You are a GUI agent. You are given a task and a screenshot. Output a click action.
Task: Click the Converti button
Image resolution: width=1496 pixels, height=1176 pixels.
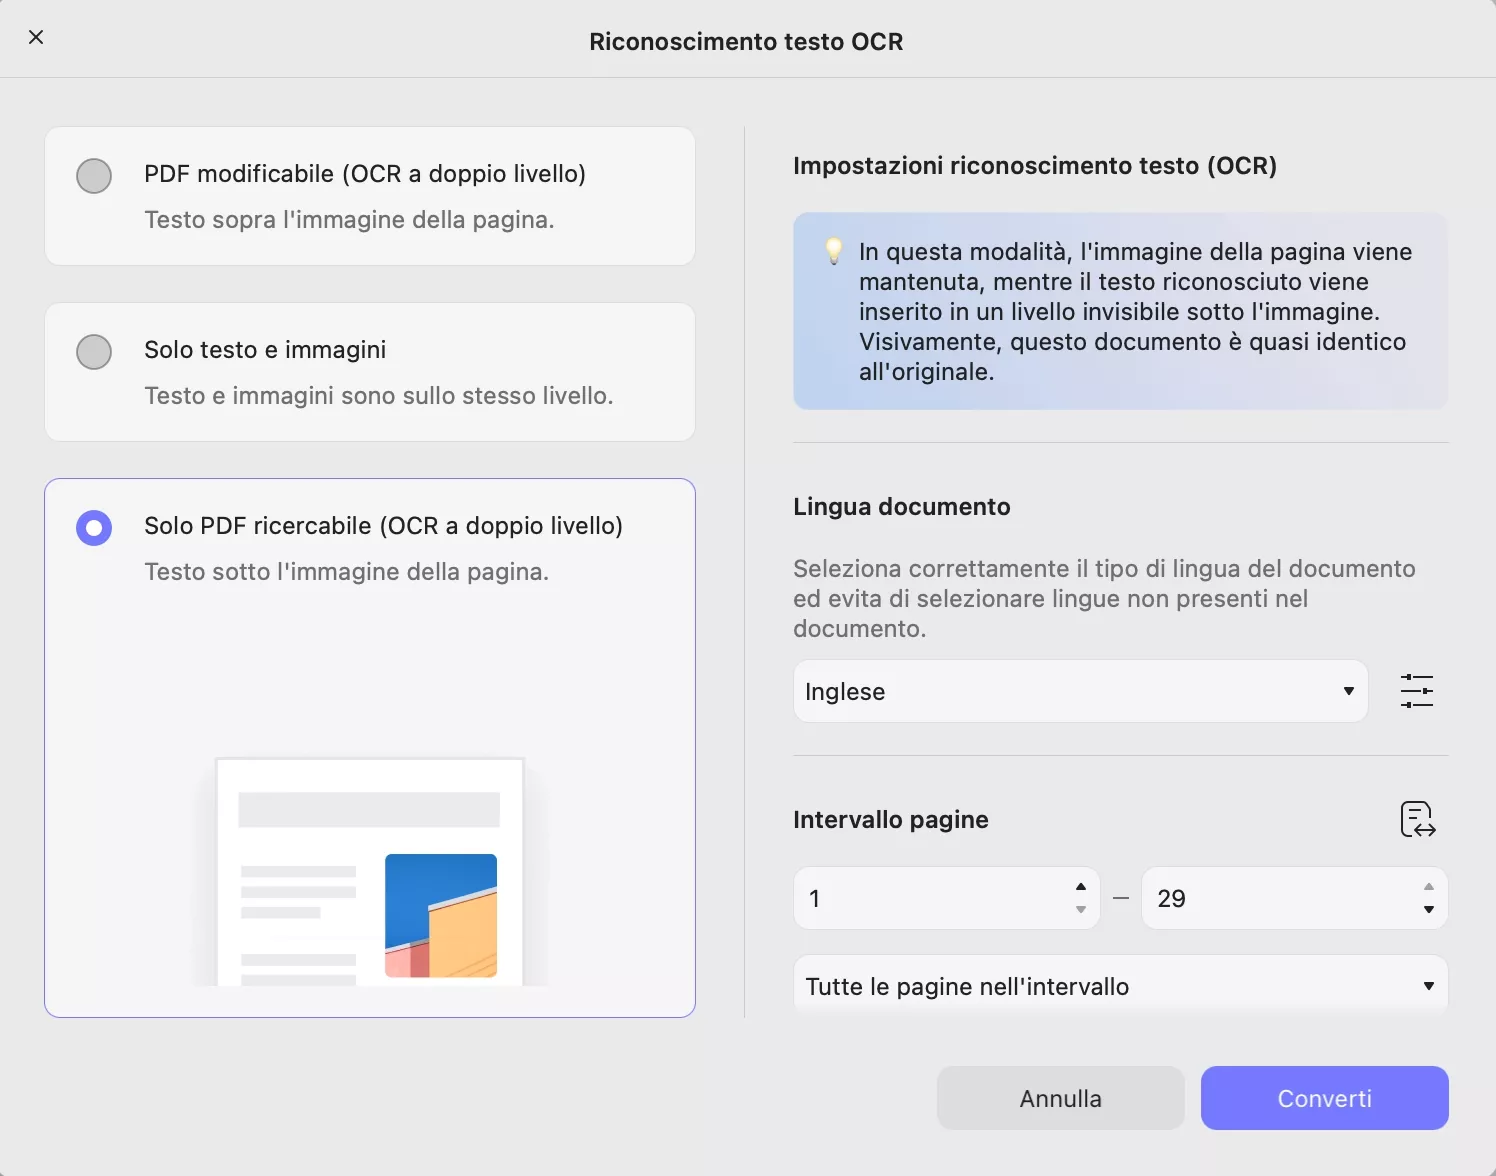[1324, 1097]
